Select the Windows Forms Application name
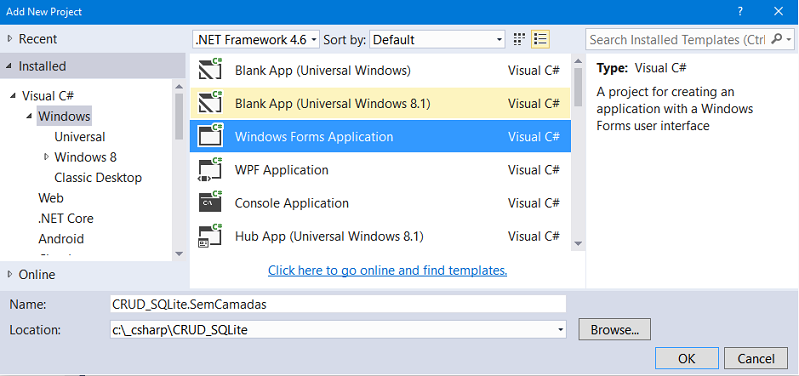 tap(314, 137)
